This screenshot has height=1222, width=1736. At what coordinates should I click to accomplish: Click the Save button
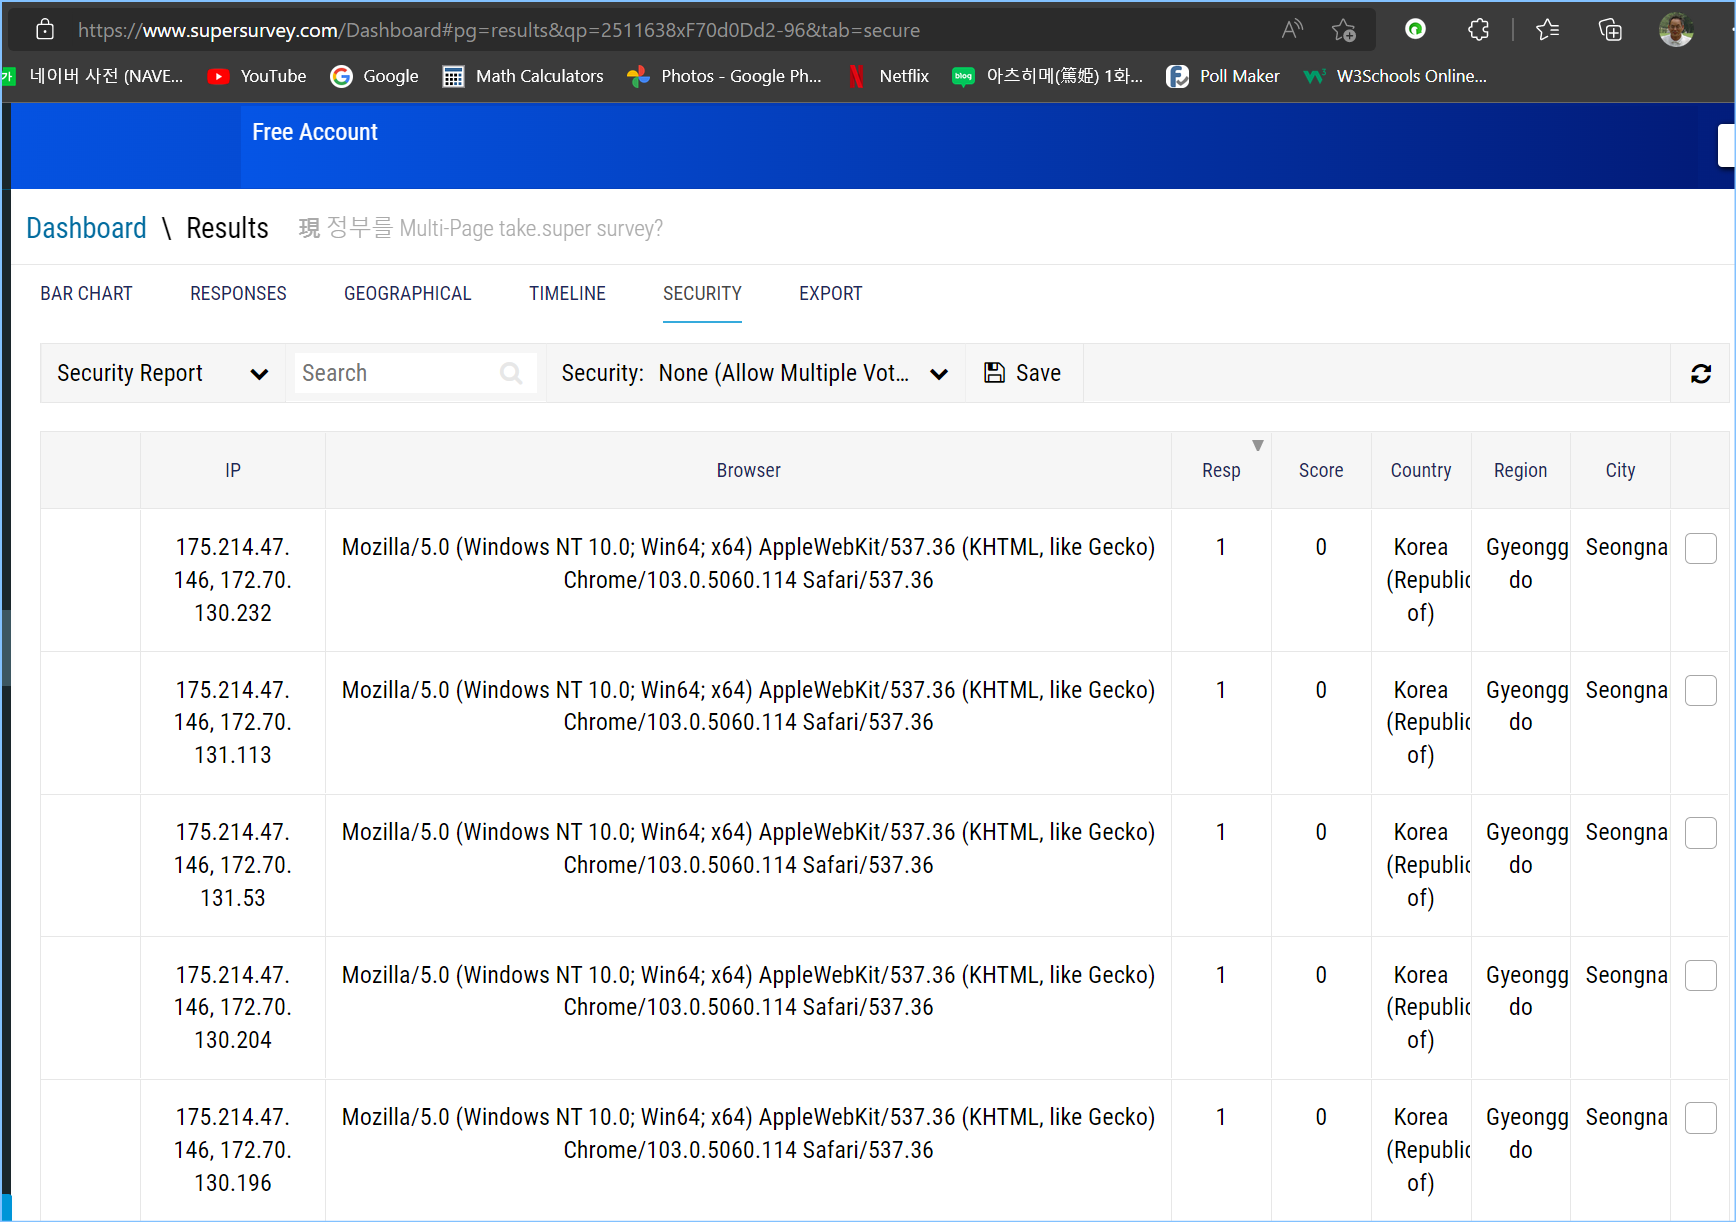tap(1023, 374)
